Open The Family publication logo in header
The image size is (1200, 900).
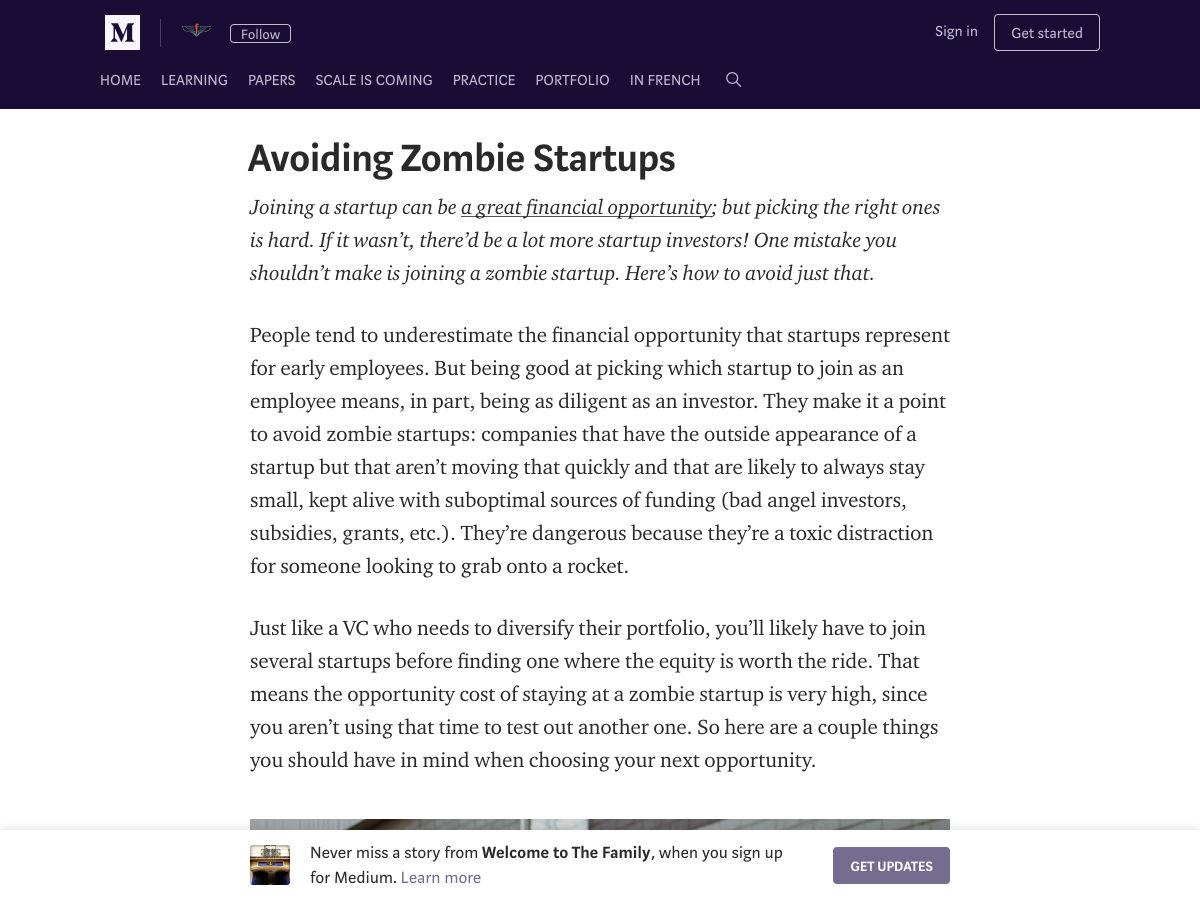[196, 32]
